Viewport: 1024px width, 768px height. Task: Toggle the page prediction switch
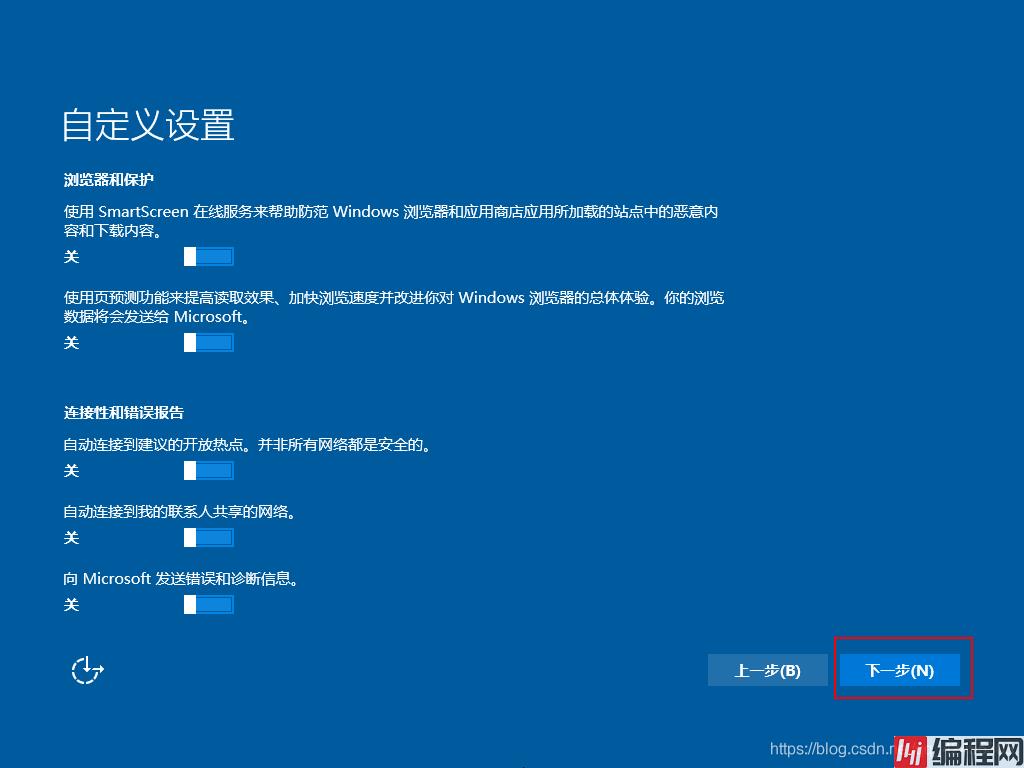click(x=209, y=343)
